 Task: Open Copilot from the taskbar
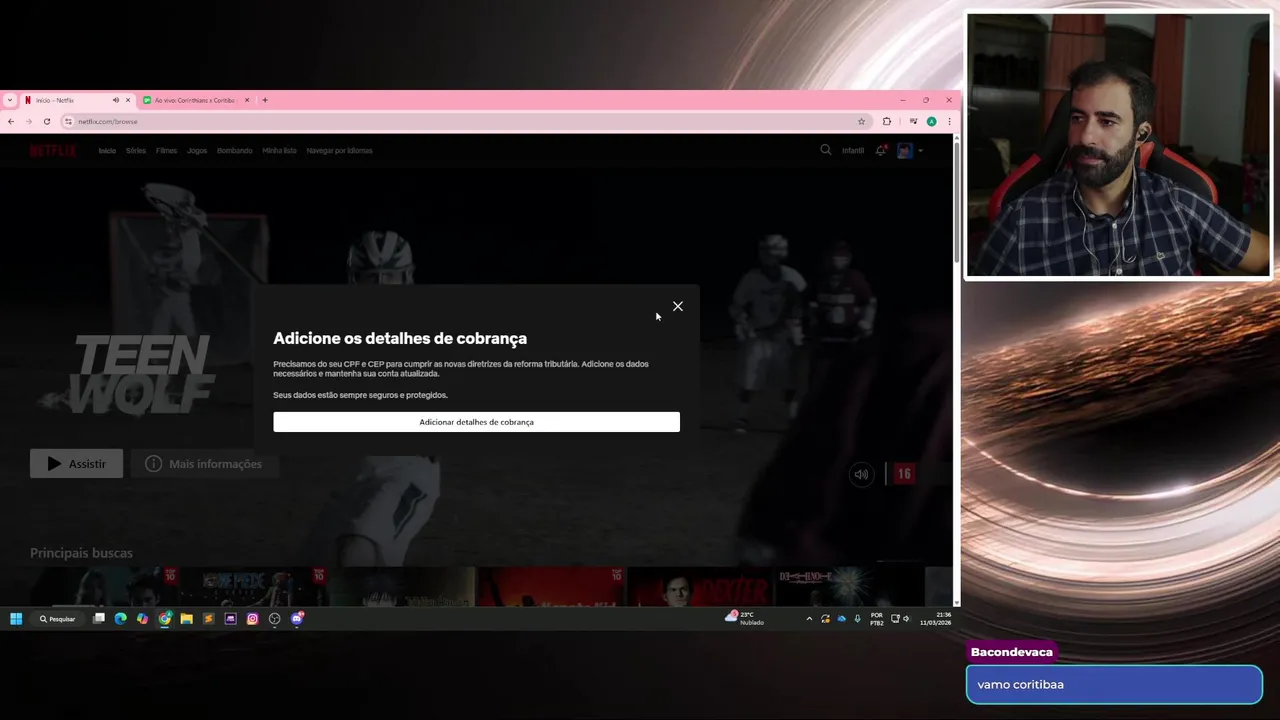click(143, 619)
